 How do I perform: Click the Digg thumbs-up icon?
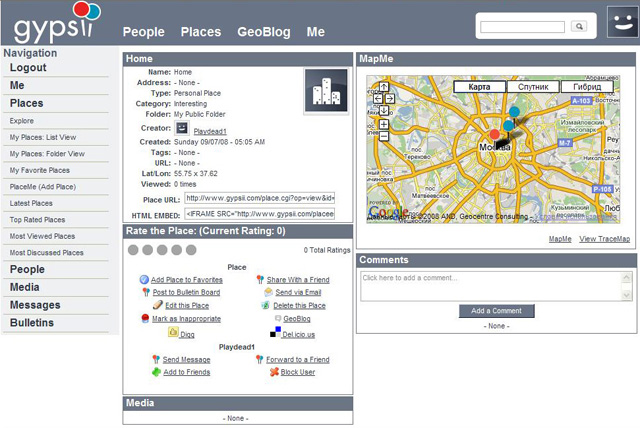tap(173, 332)
